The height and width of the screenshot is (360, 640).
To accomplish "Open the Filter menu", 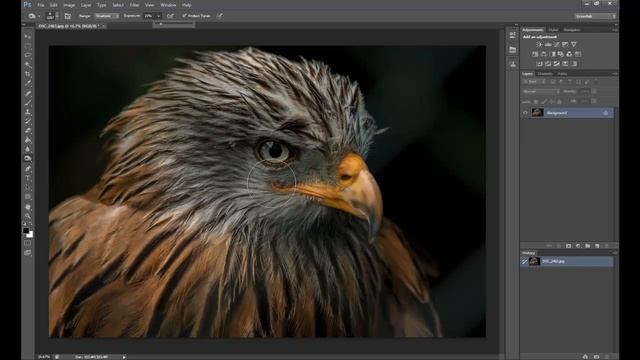I will tap(134, 5).
